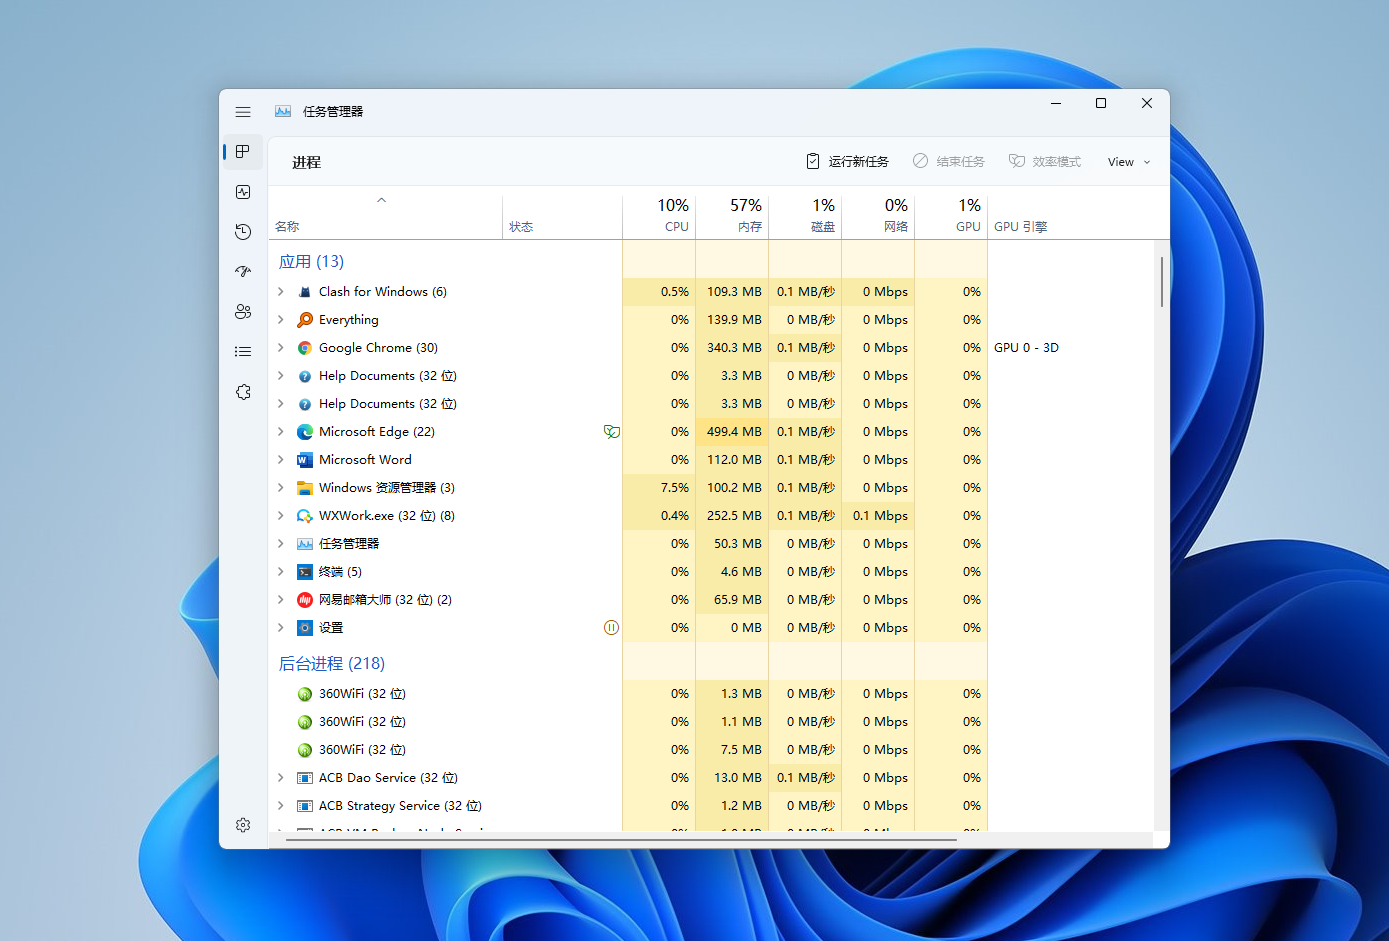This screenshot has width=1389, height=941.
Task: Click the 任务管理器 process row icon
Action: (x=305, y=544)
